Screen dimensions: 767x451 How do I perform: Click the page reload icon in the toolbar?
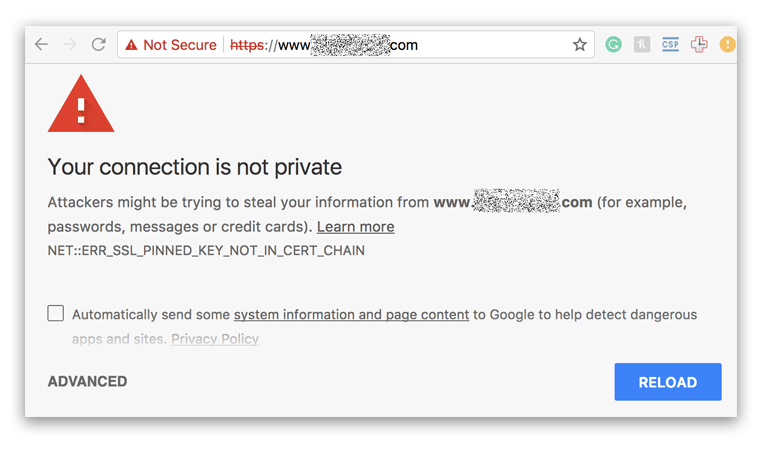pyautogui.click(x=98, y=45)
